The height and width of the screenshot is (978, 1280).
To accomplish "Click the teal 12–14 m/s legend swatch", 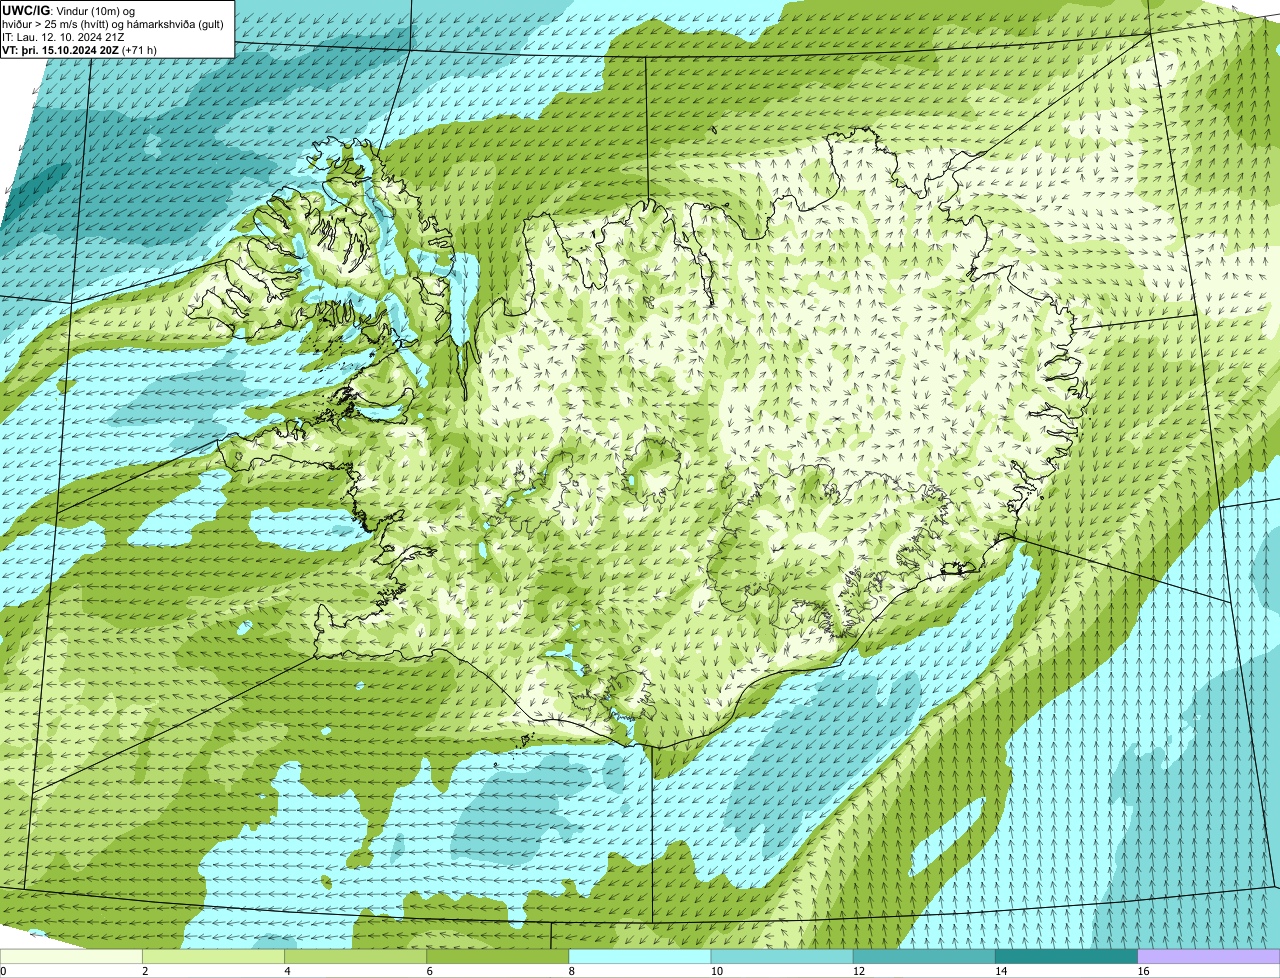I will pos(924,956).
